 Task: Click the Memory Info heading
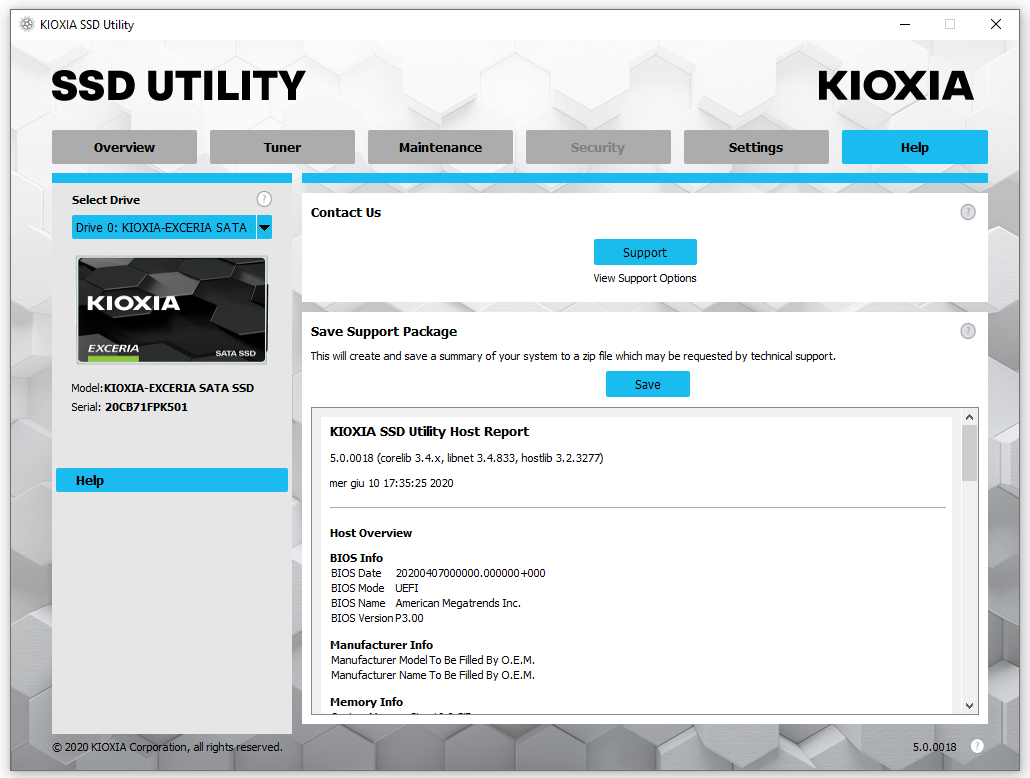[367, 702]
